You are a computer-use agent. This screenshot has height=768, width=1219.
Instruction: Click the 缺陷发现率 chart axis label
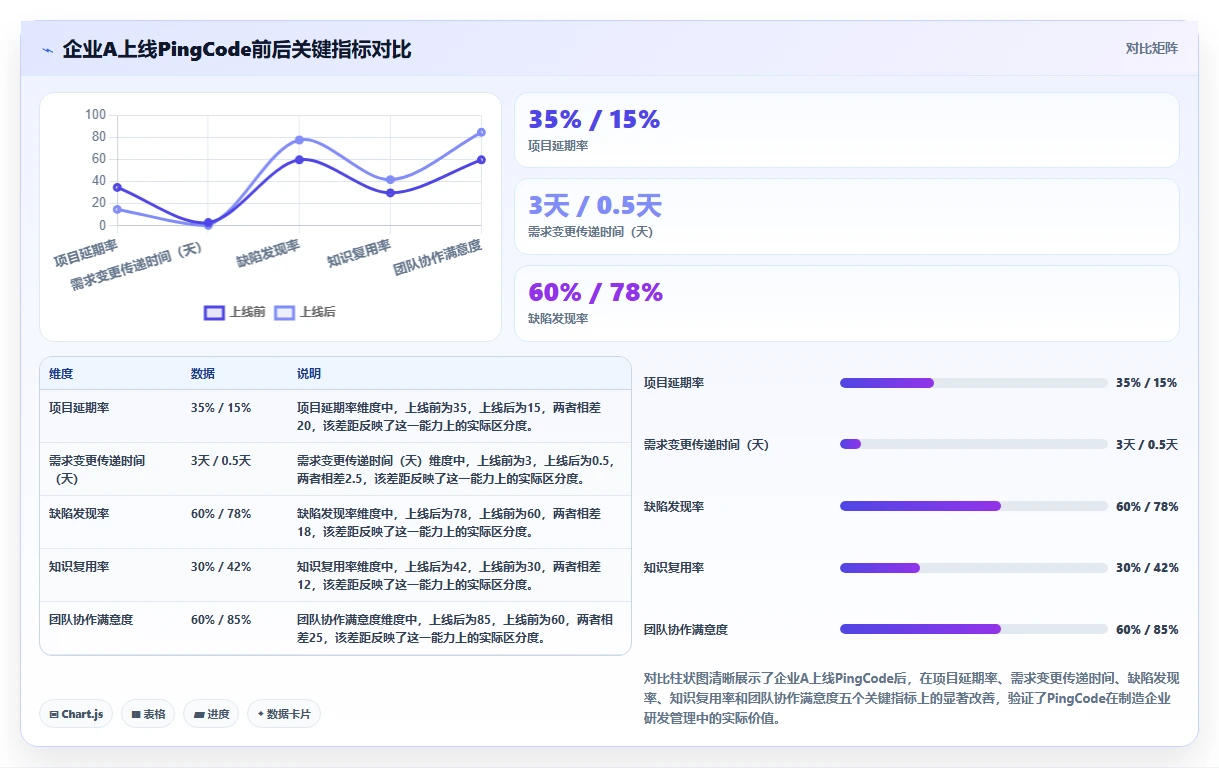point(268,254)
